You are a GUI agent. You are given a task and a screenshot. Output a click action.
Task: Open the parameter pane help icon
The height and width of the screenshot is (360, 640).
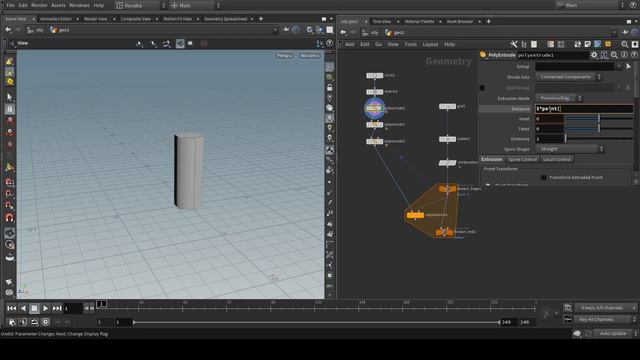(634, 55)
